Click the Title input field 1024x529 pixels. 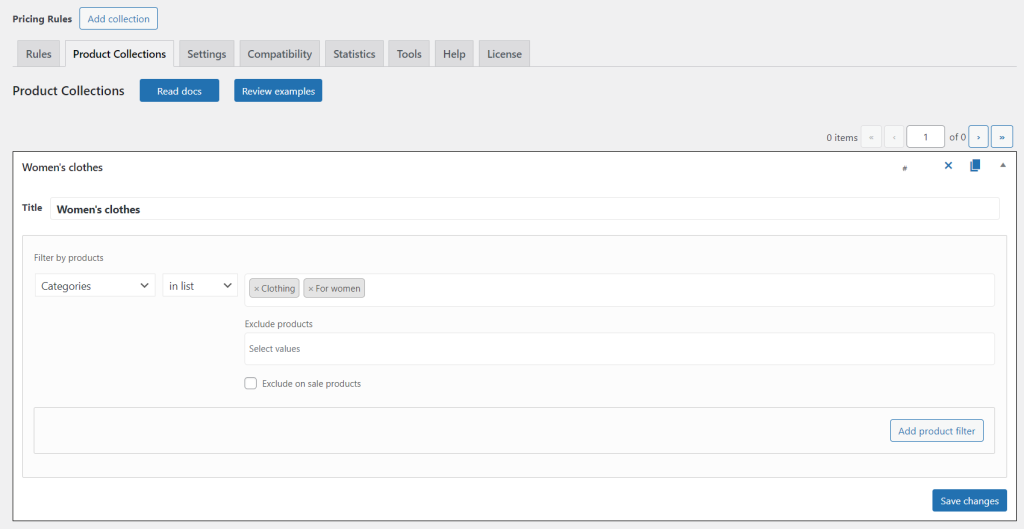coord(524,209)
